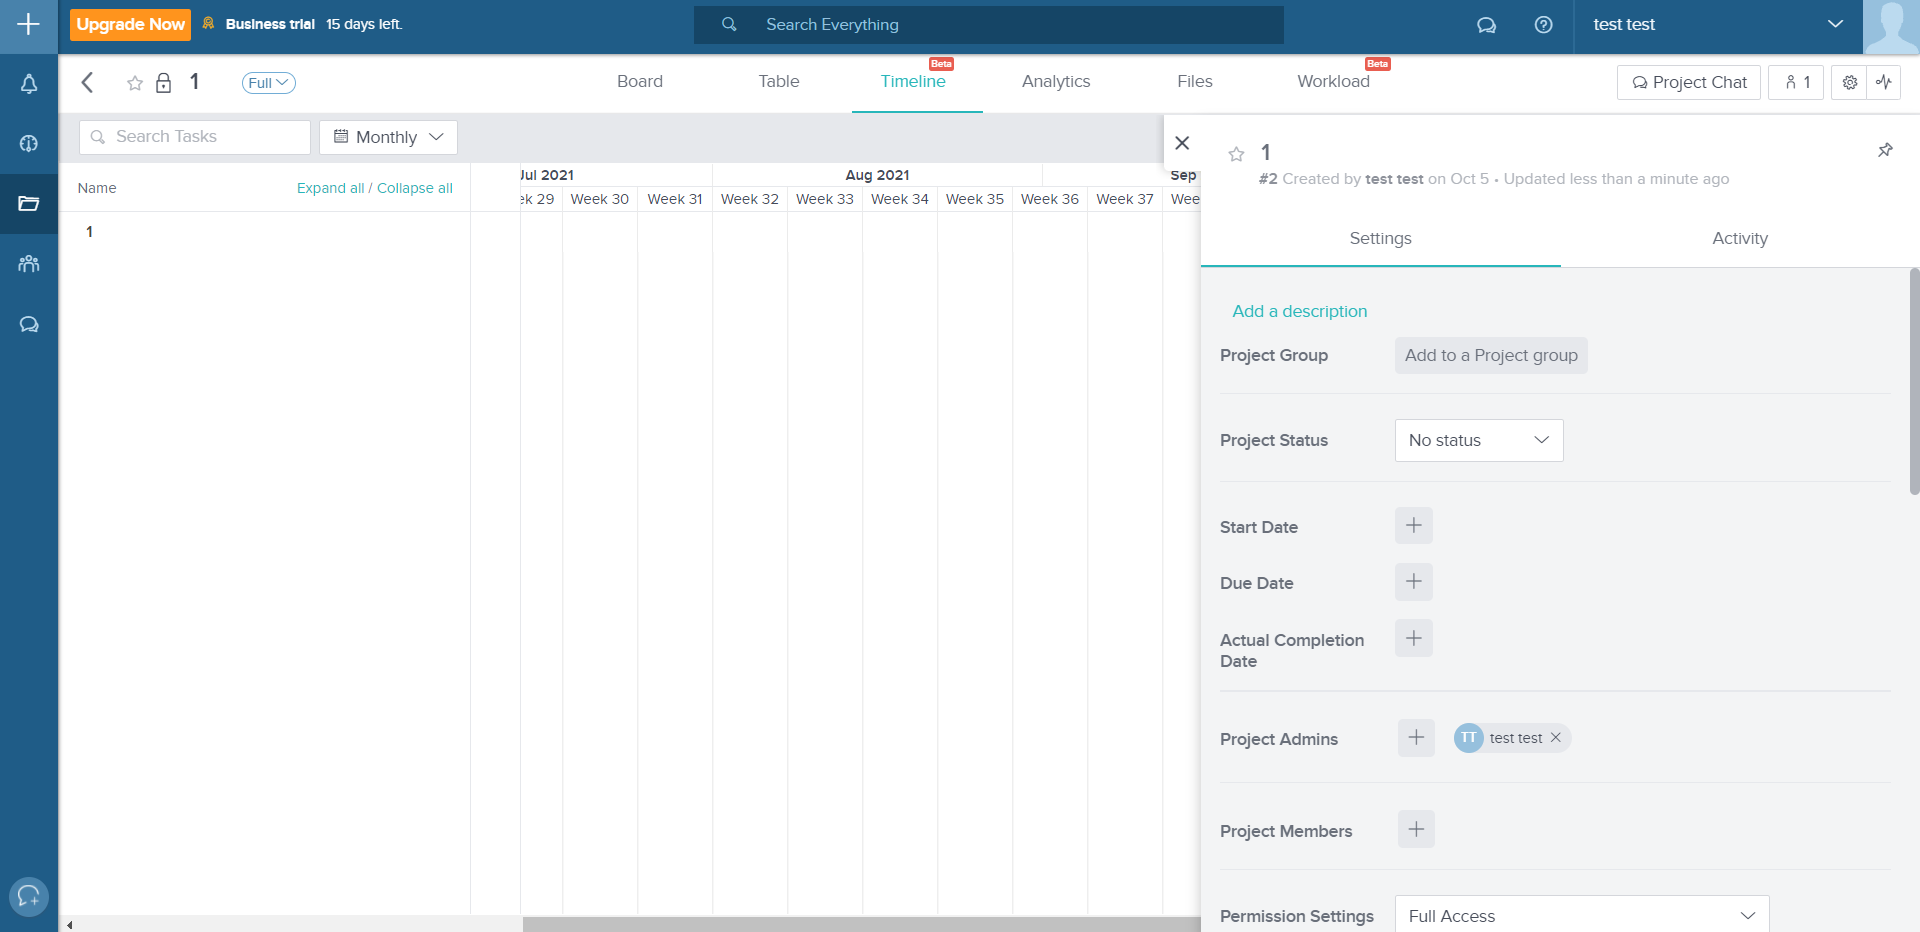
Task: Open the support chat icon at bottom-left
Action: [x=29, y=896]
